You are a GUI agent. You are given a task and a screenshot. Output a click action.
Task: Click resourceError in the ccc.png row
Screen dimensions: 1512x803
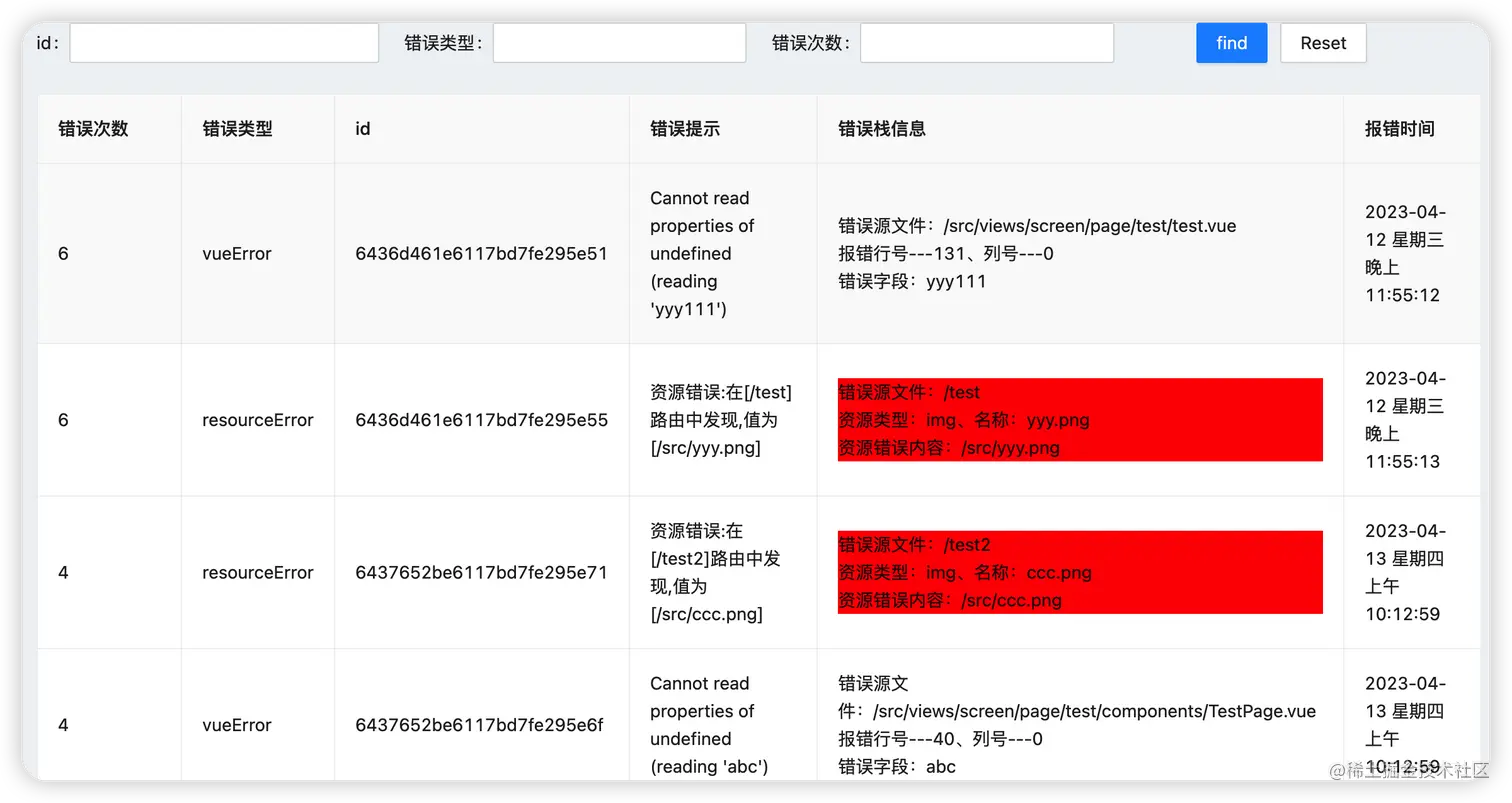(258, 573)
